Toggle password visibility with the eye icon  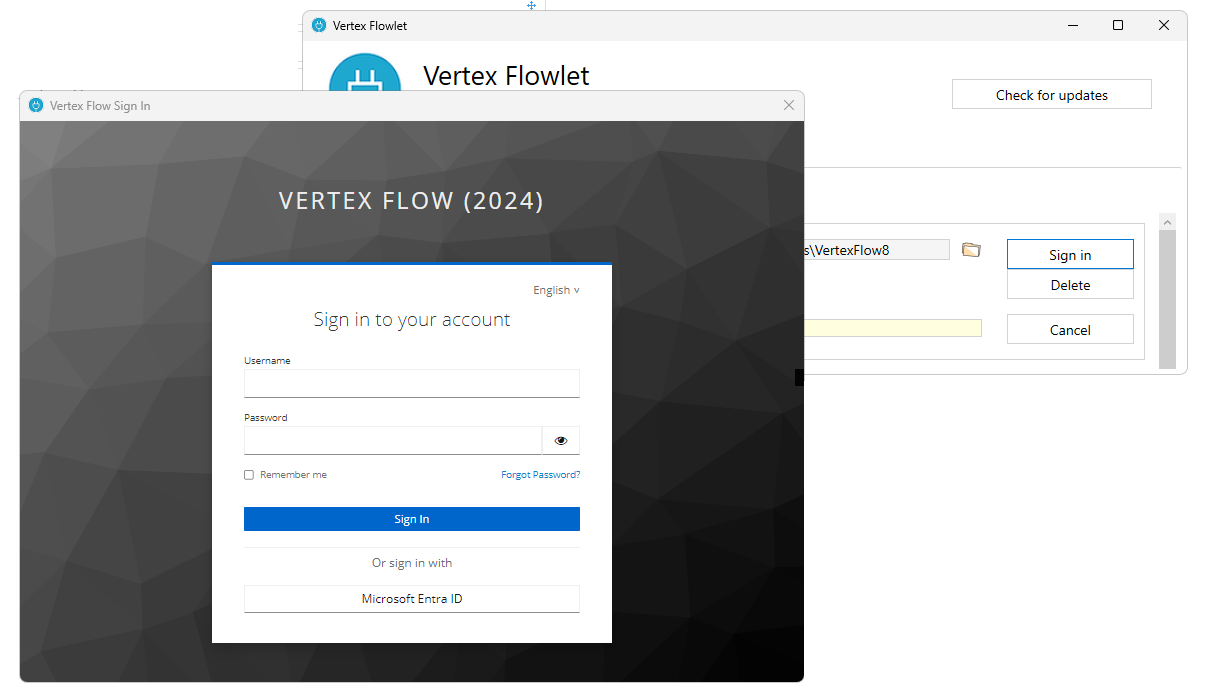561,440
